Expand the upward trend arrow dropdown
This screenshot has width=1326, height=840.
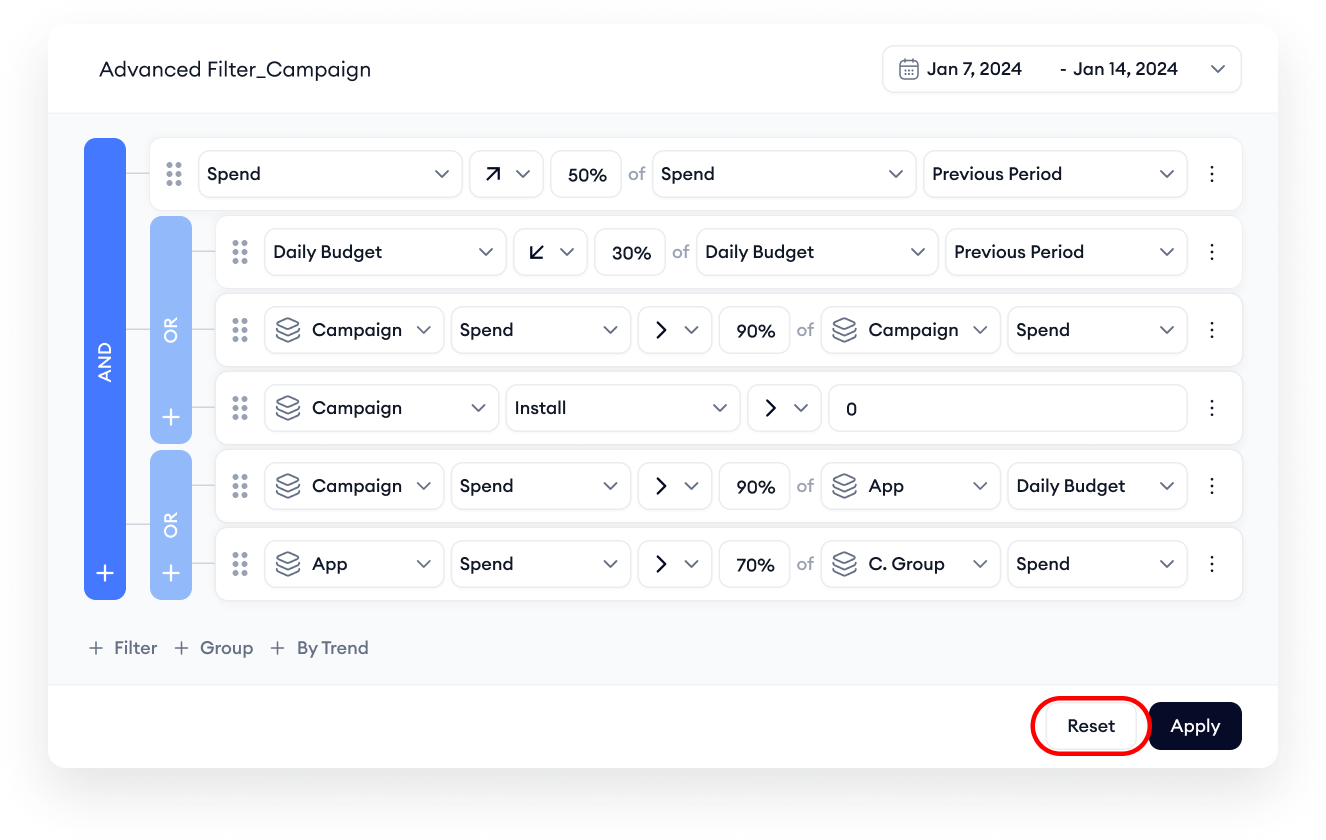tap(506, 174)
